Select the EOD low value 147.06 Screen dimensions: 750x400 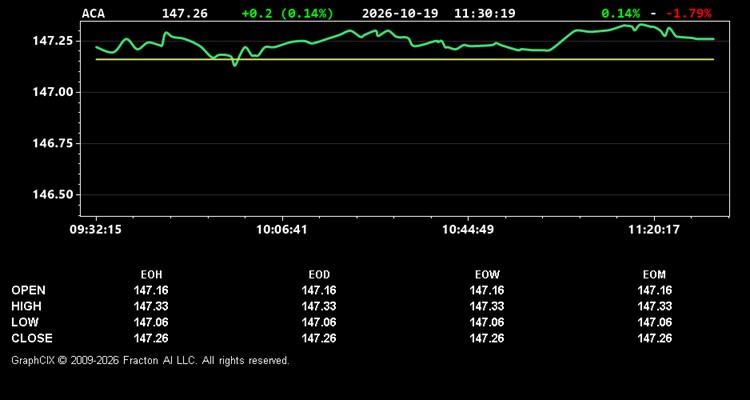tap(319, 322)
